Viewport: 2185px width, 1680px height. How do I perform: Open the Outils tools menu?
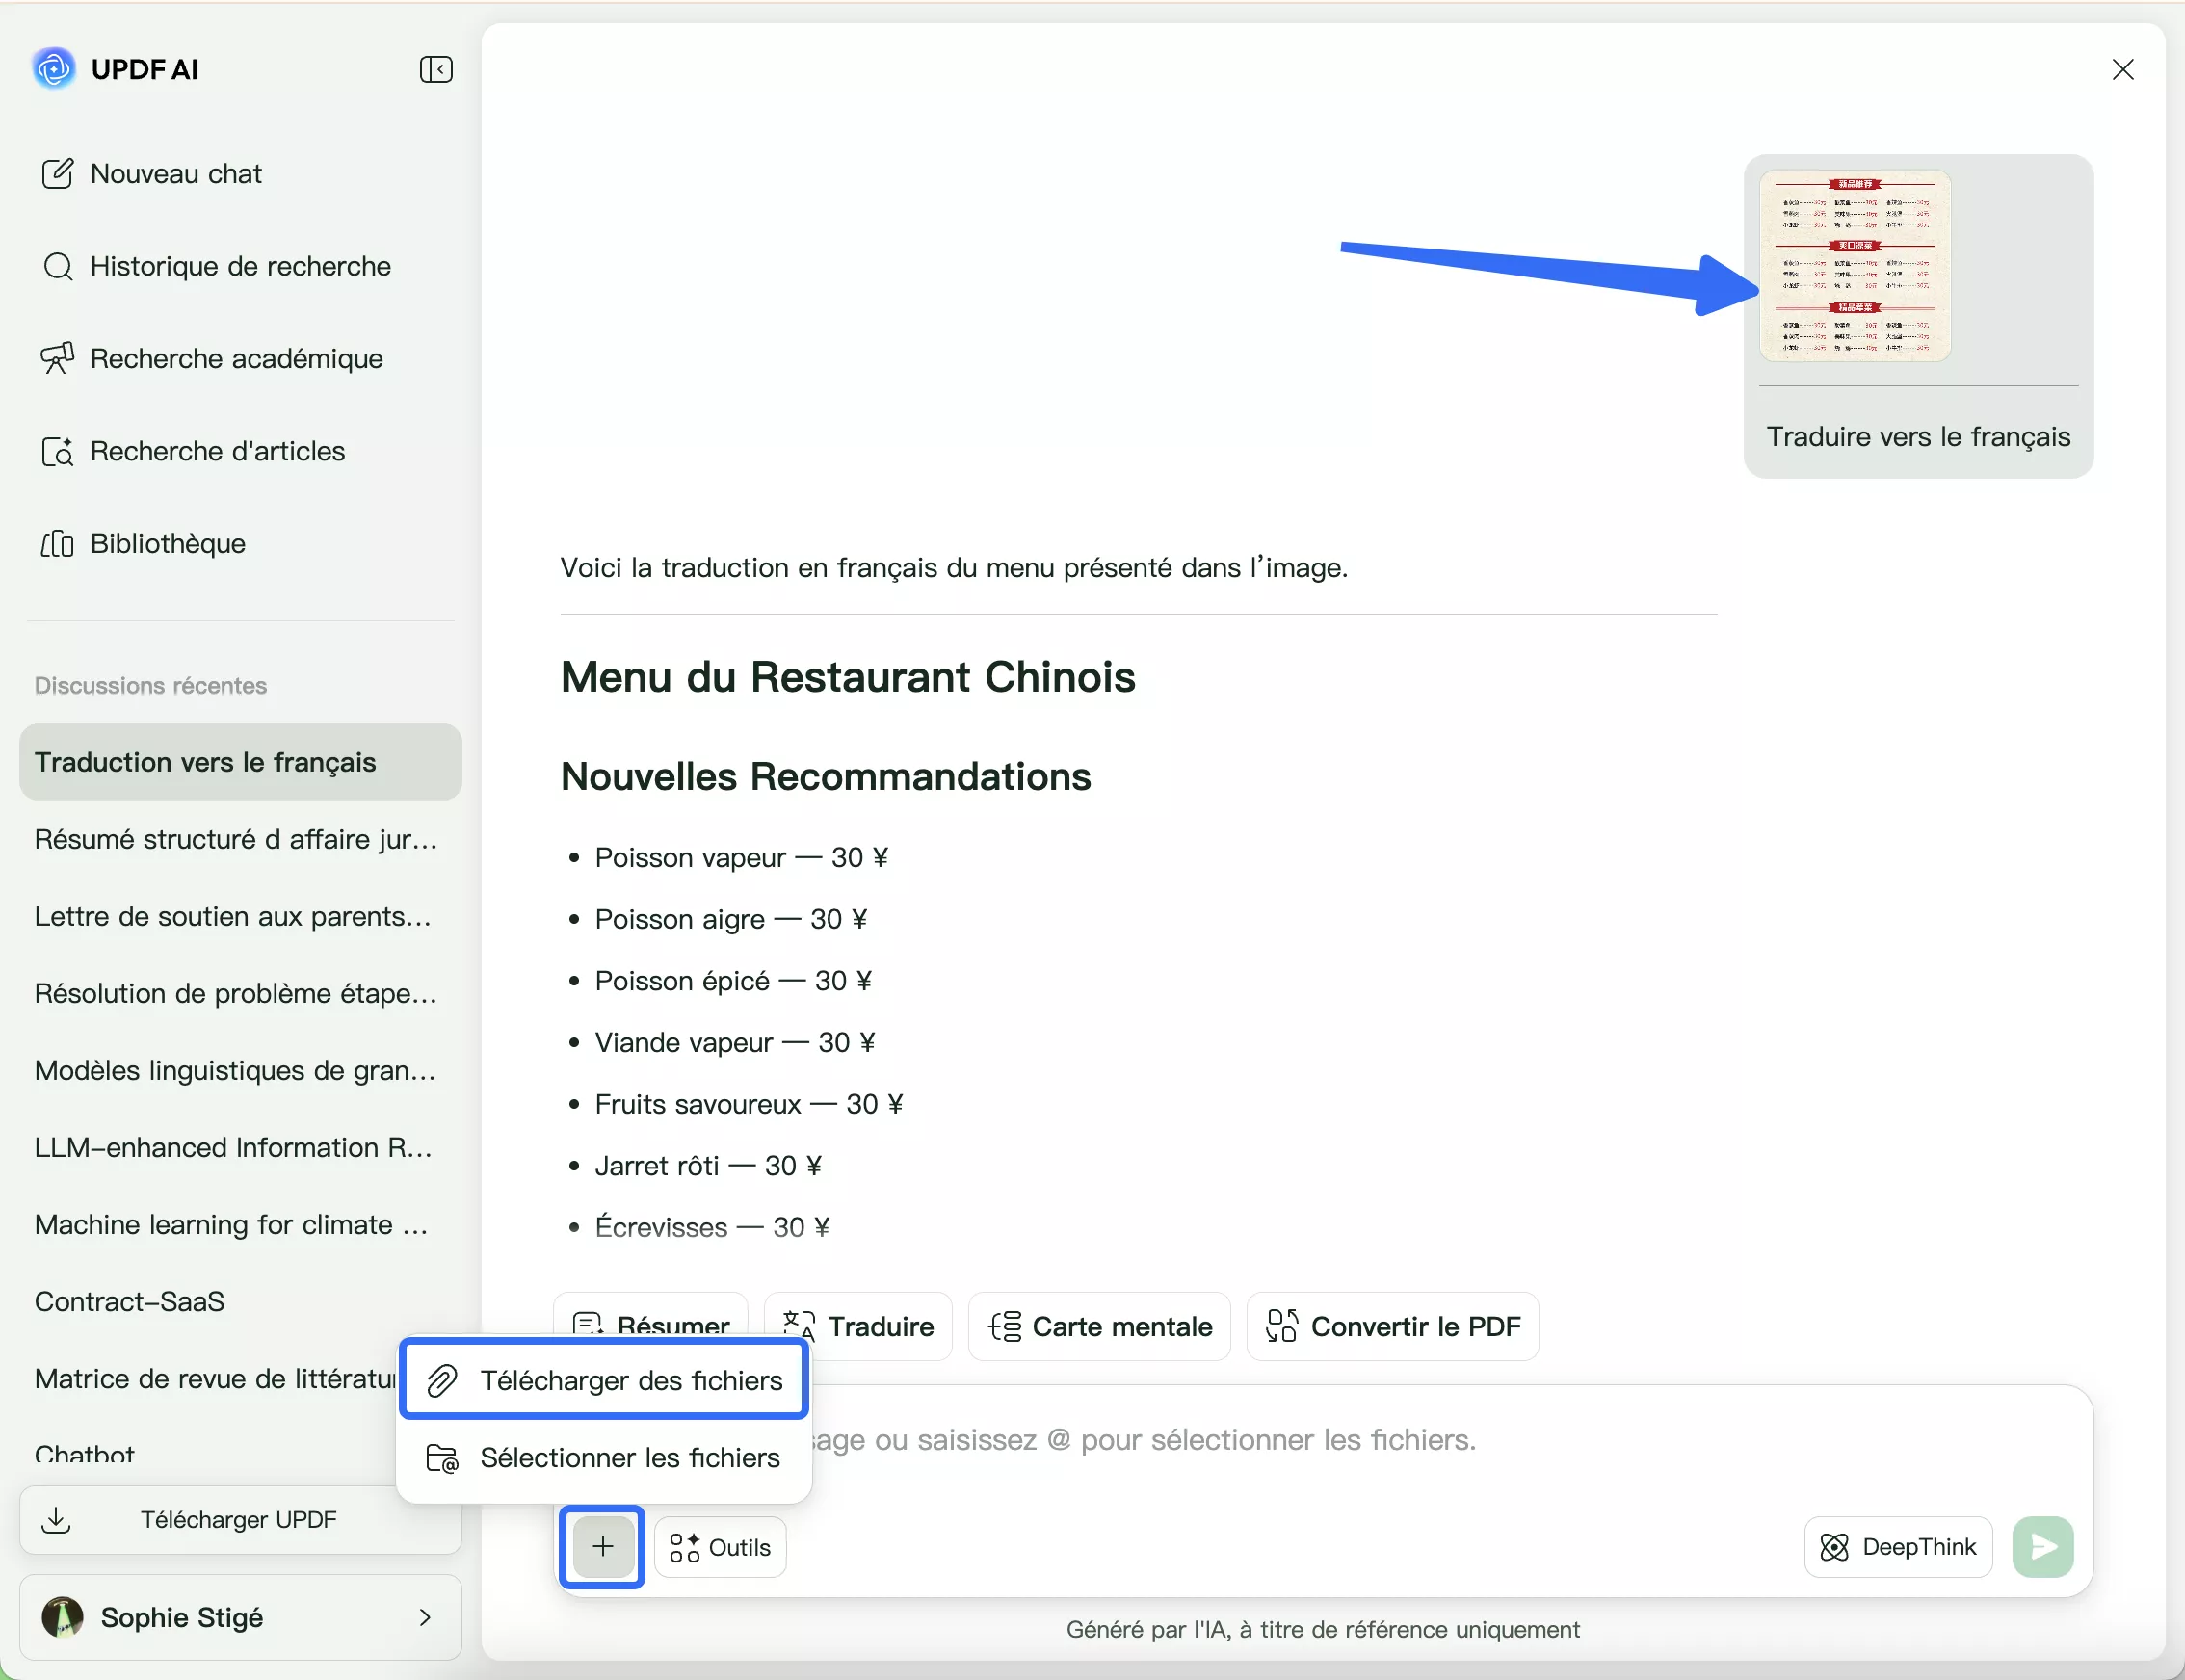720,1547
